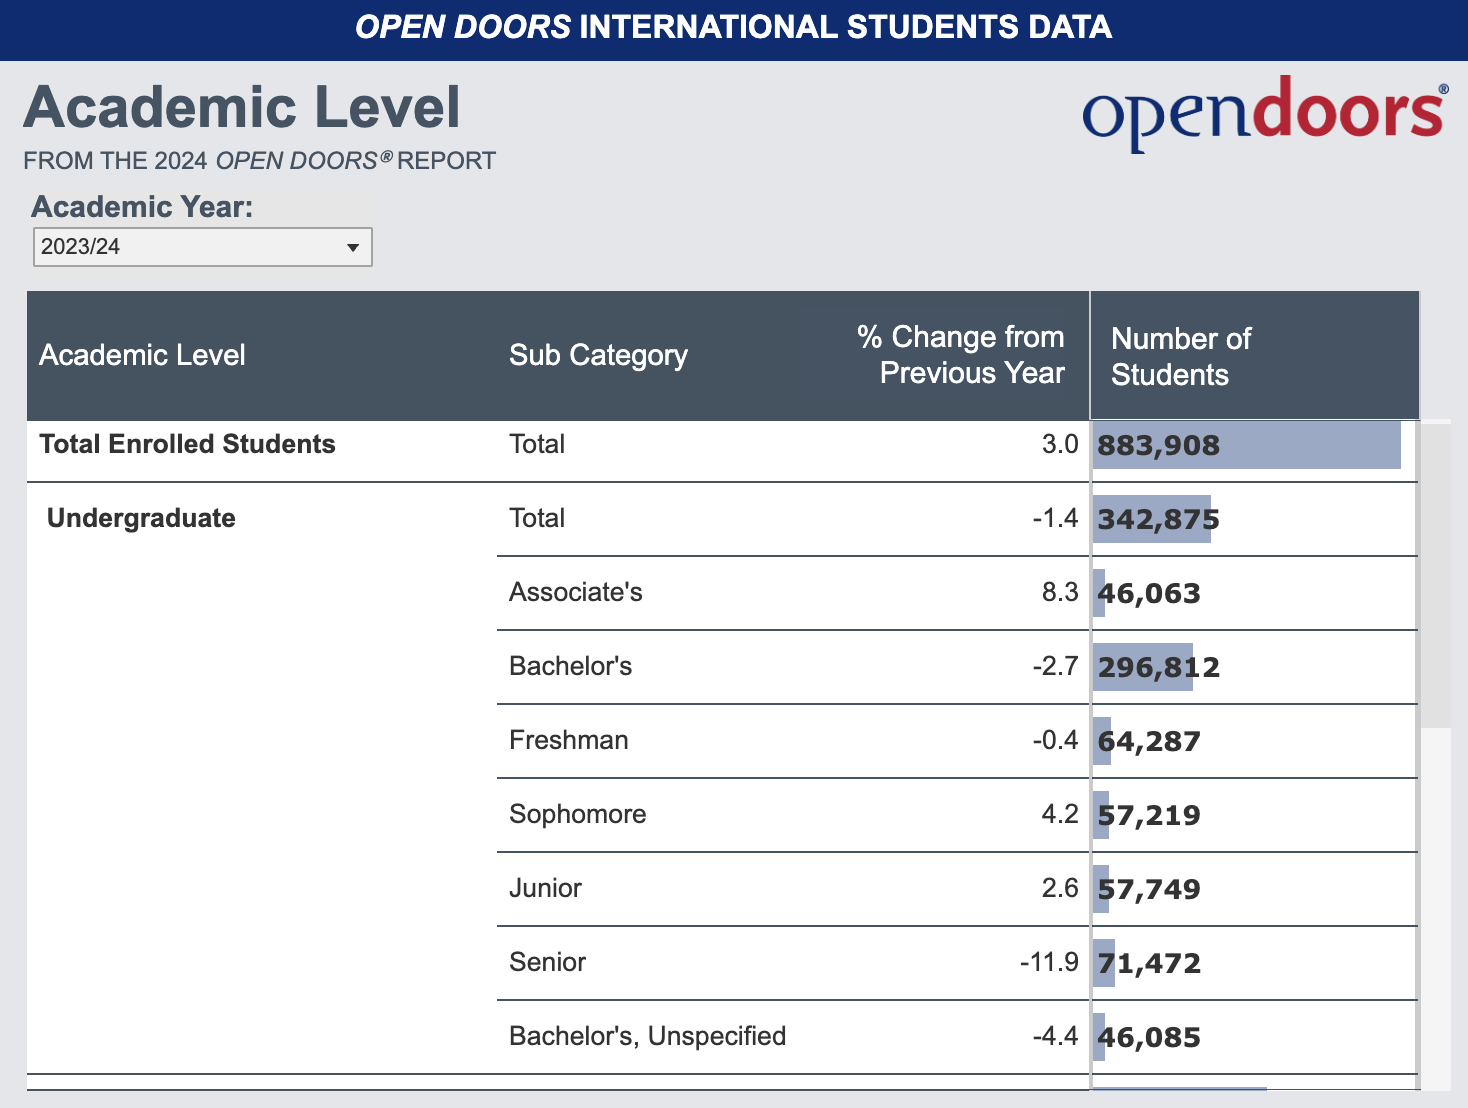
Task: Select the Sophomore 57,219 bar
Action: pos(1102,815)
